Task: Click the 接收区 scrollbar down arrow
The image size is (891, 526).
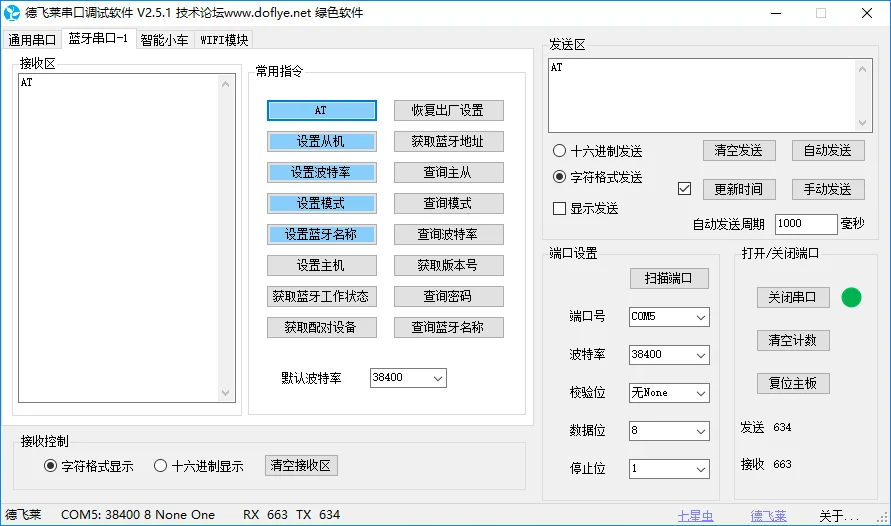Action: (226, 393)
